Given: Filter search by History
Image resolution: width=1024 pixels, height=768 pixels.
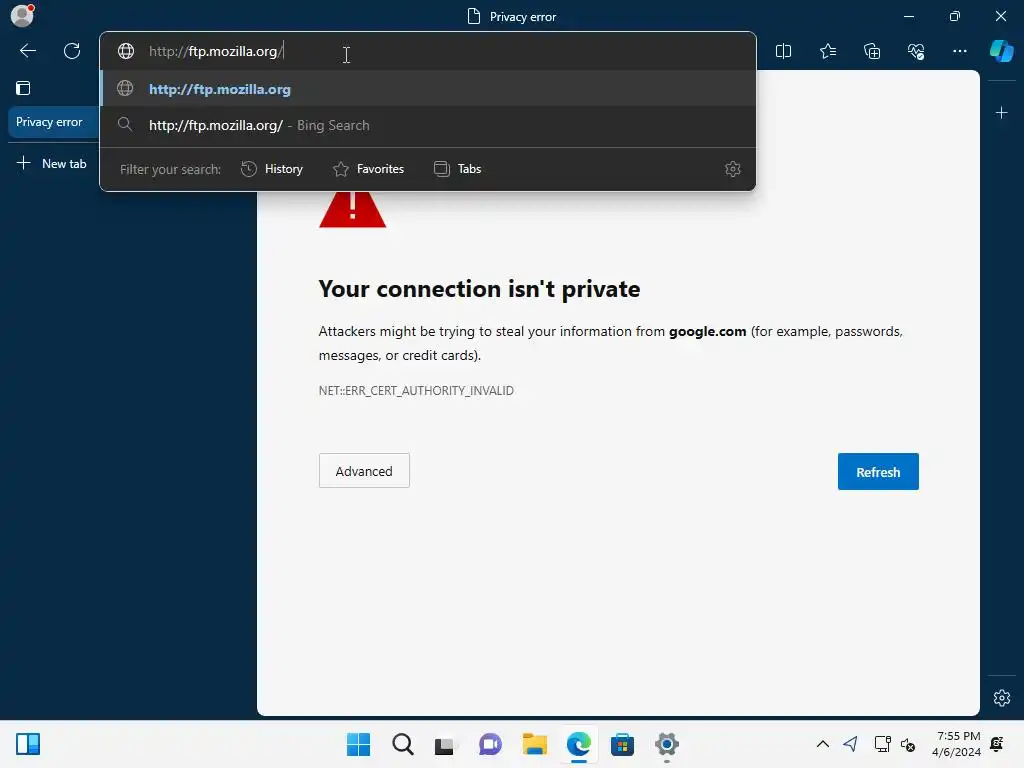Looking at the screenshot, I should [x=272, y=169].
